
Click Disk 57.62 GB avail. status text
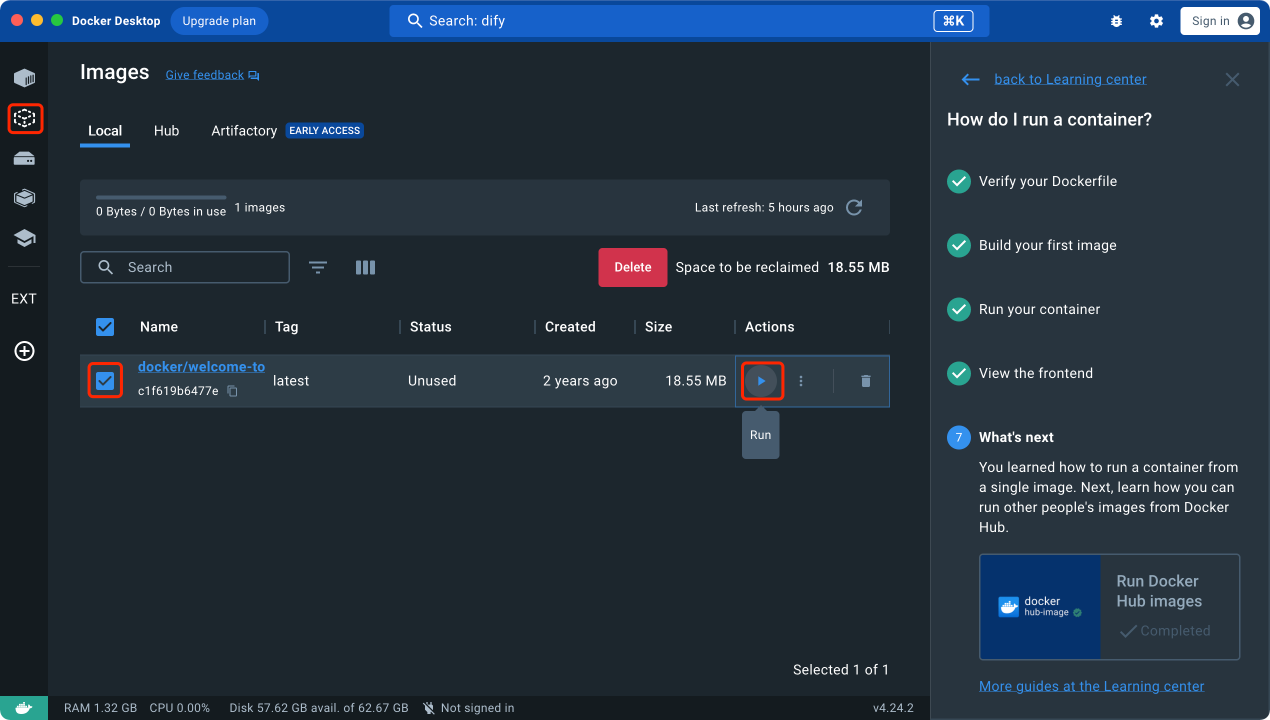(319, 708)
